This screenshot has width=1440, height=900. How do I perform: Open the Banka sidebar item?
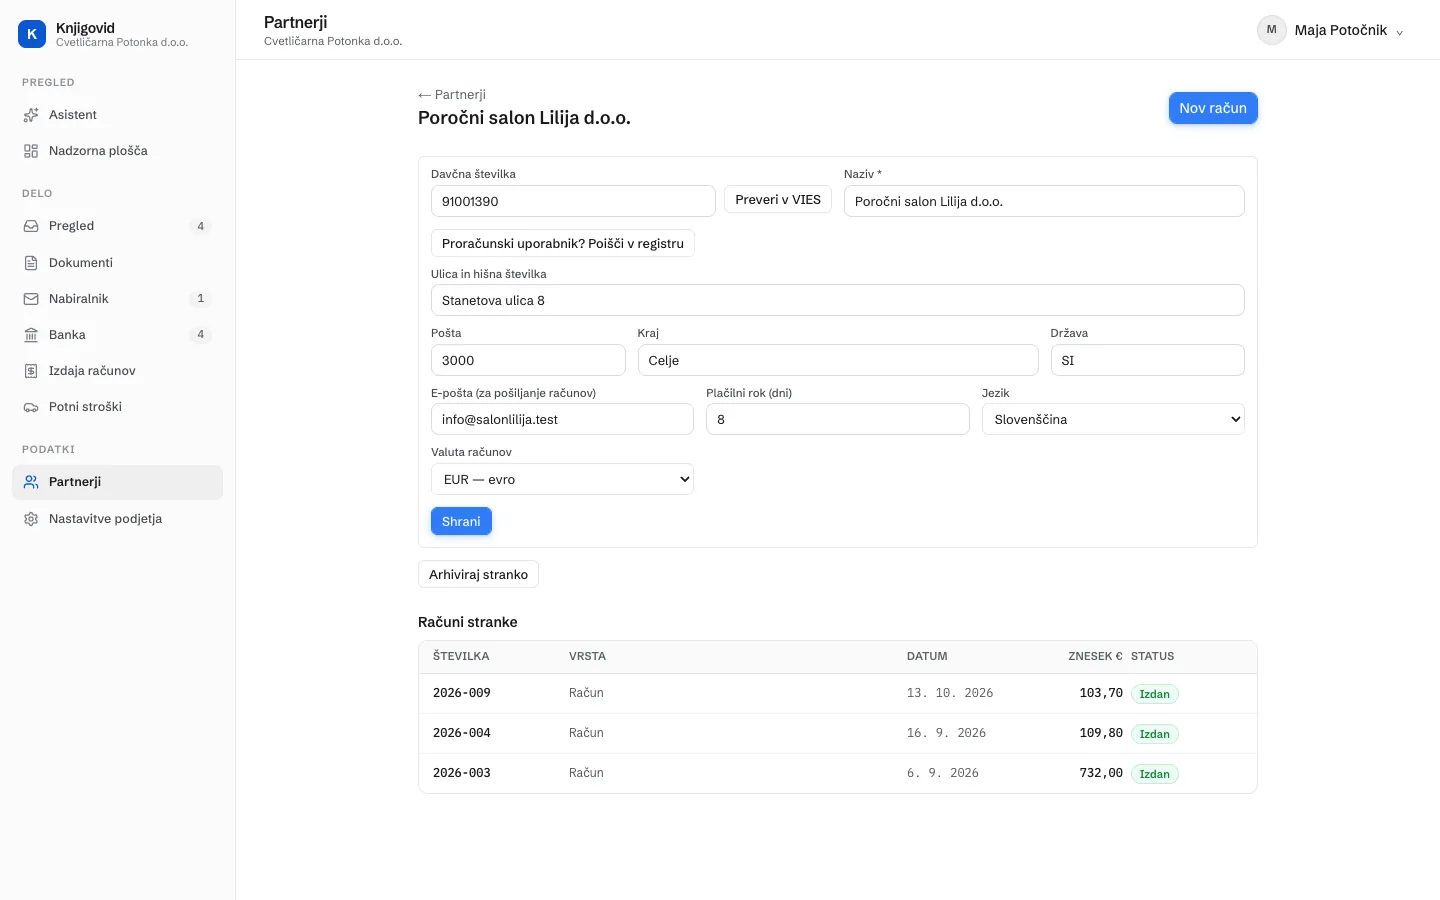point(117,335)
